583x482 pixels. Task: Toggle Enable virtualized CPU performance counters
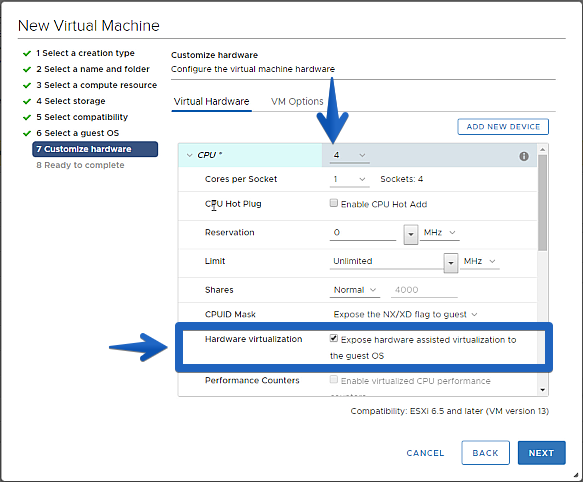click(x=334, y=379)
